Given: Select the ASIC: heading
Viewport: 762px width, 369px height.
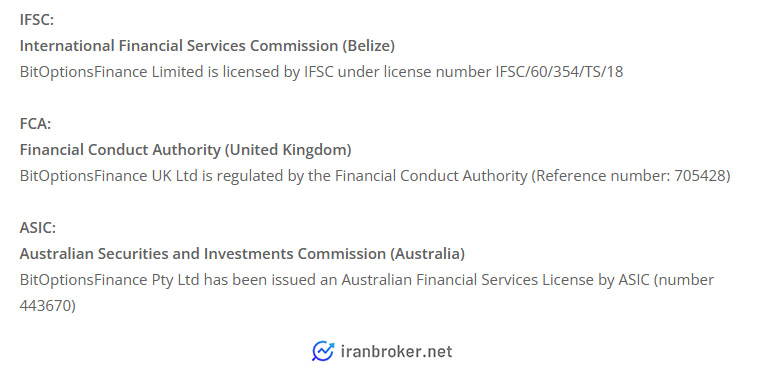Looking at the screenshot, I should point(38,228).
